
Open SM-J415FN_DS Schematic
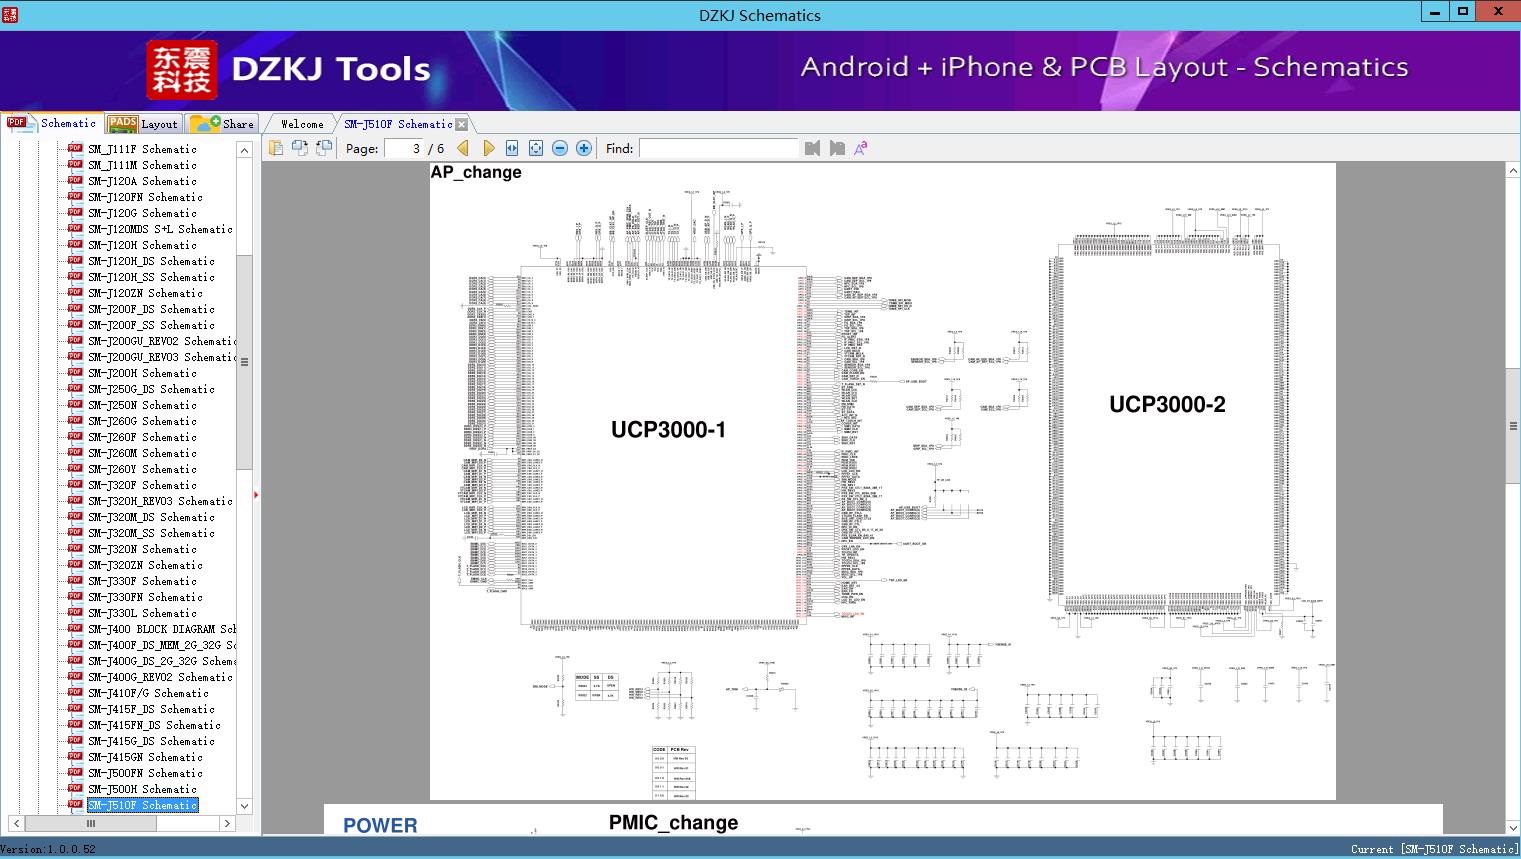[x=154, y=725]
